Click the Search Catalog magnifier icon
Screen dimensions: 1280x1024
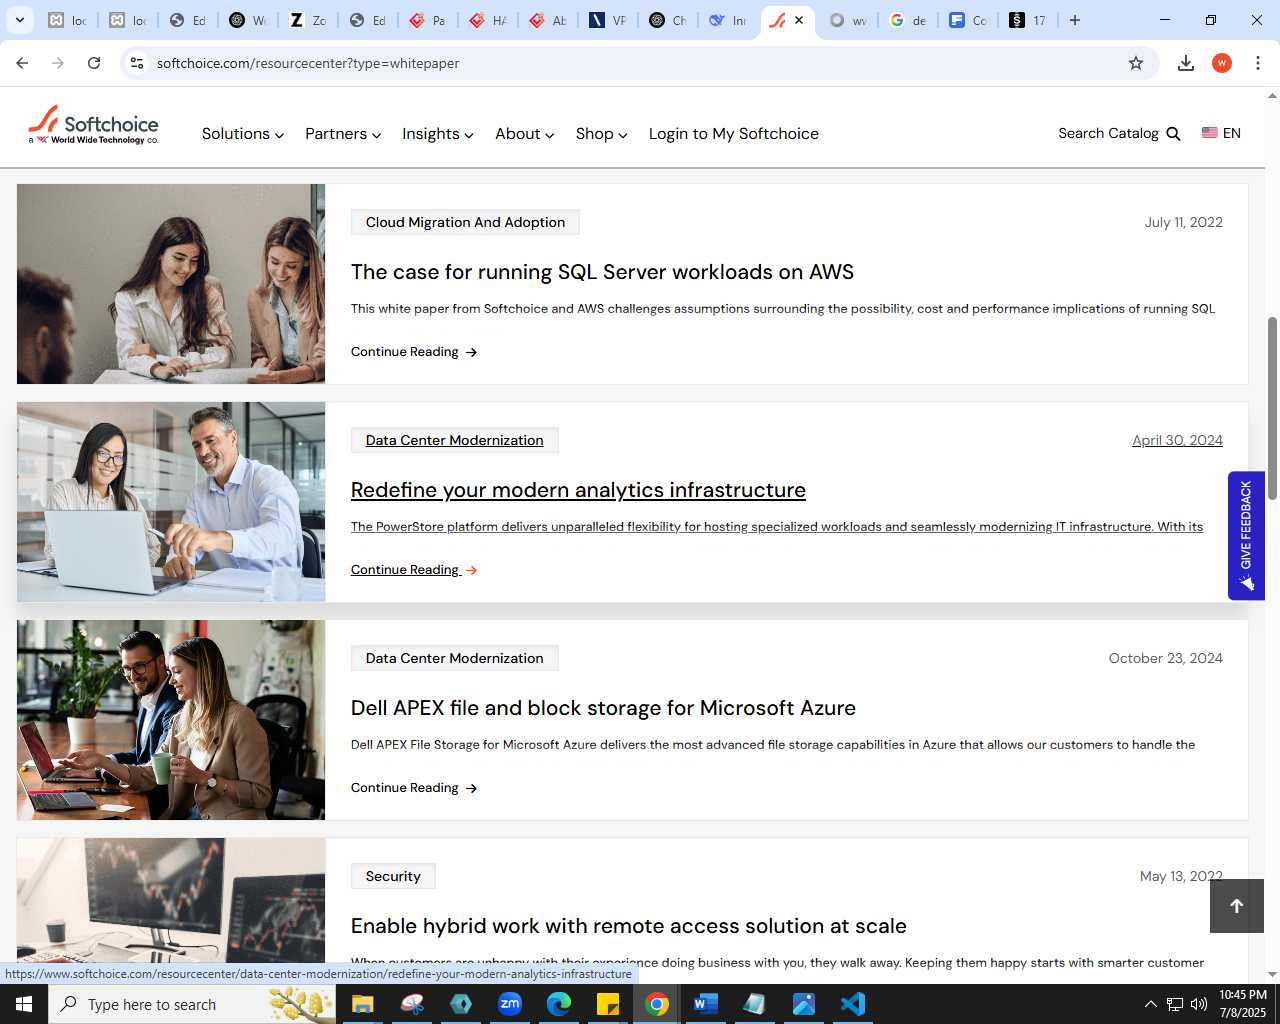pos(1174,134)
